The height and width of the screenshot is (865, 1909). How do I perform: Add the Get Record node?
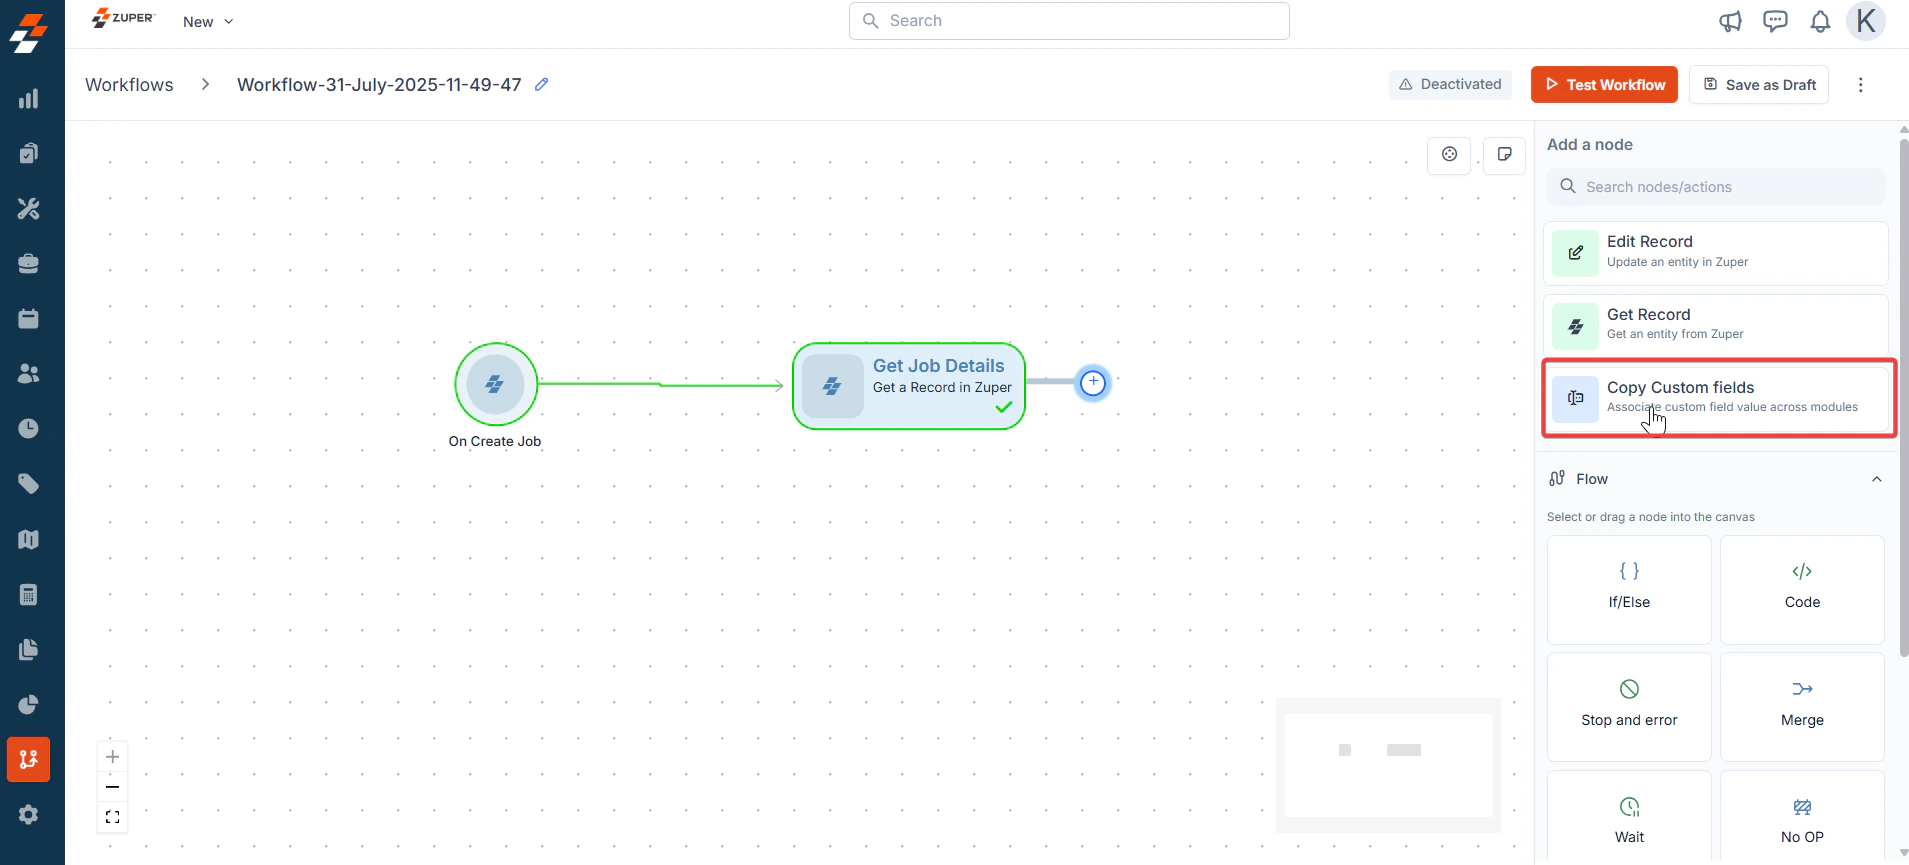coord(1716,326)
